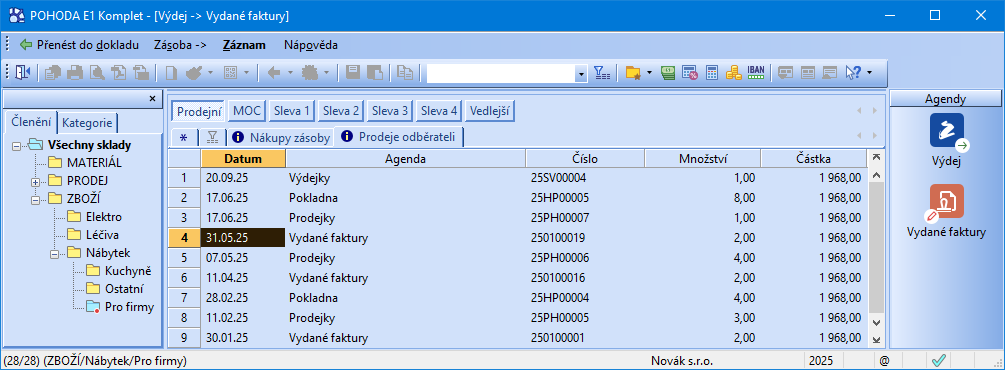The height and width of the screenshot is (370, 1005).
Task: Open the blue calculator icon
Action: tap(712, 73)
